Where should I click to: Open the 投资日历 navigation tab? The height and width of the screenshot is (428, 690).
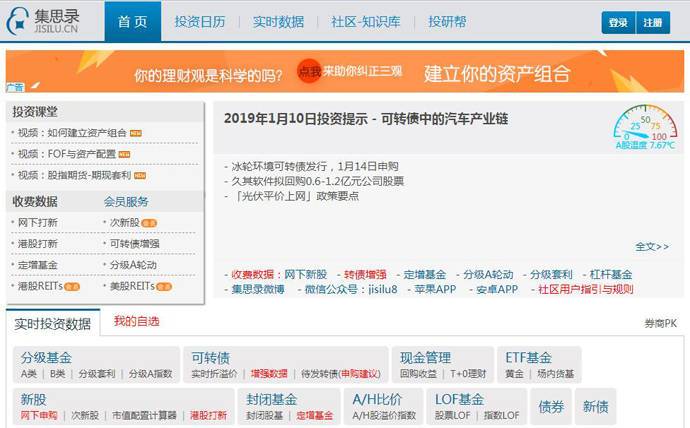(x=202, y=22)
